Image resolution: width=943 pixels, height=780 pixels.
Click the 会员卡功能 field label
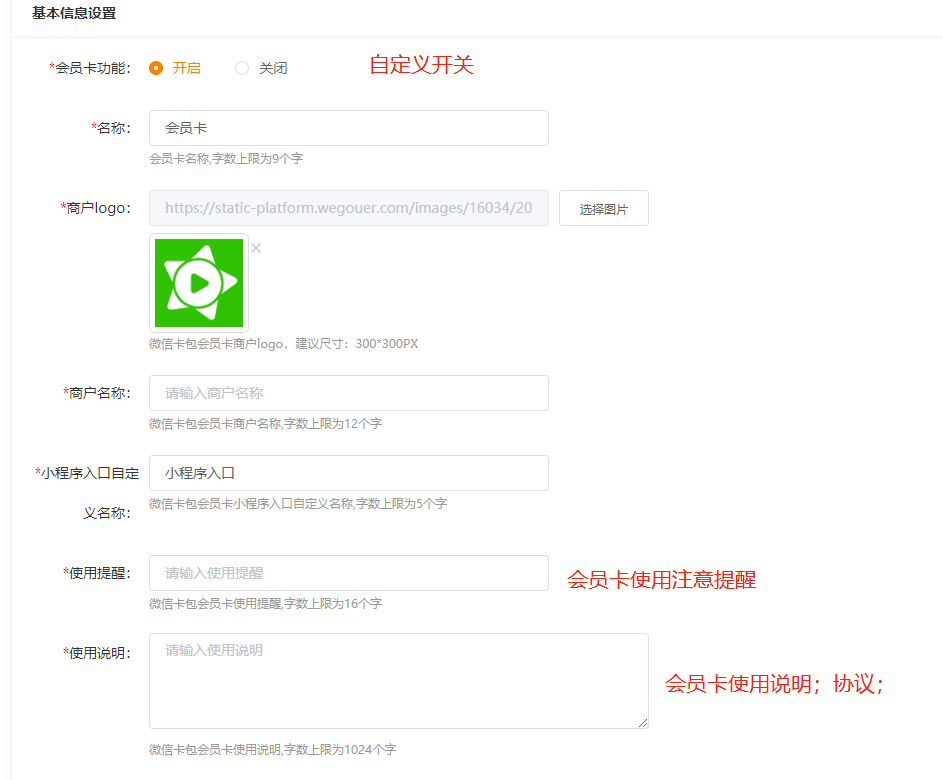click(90, 68)
